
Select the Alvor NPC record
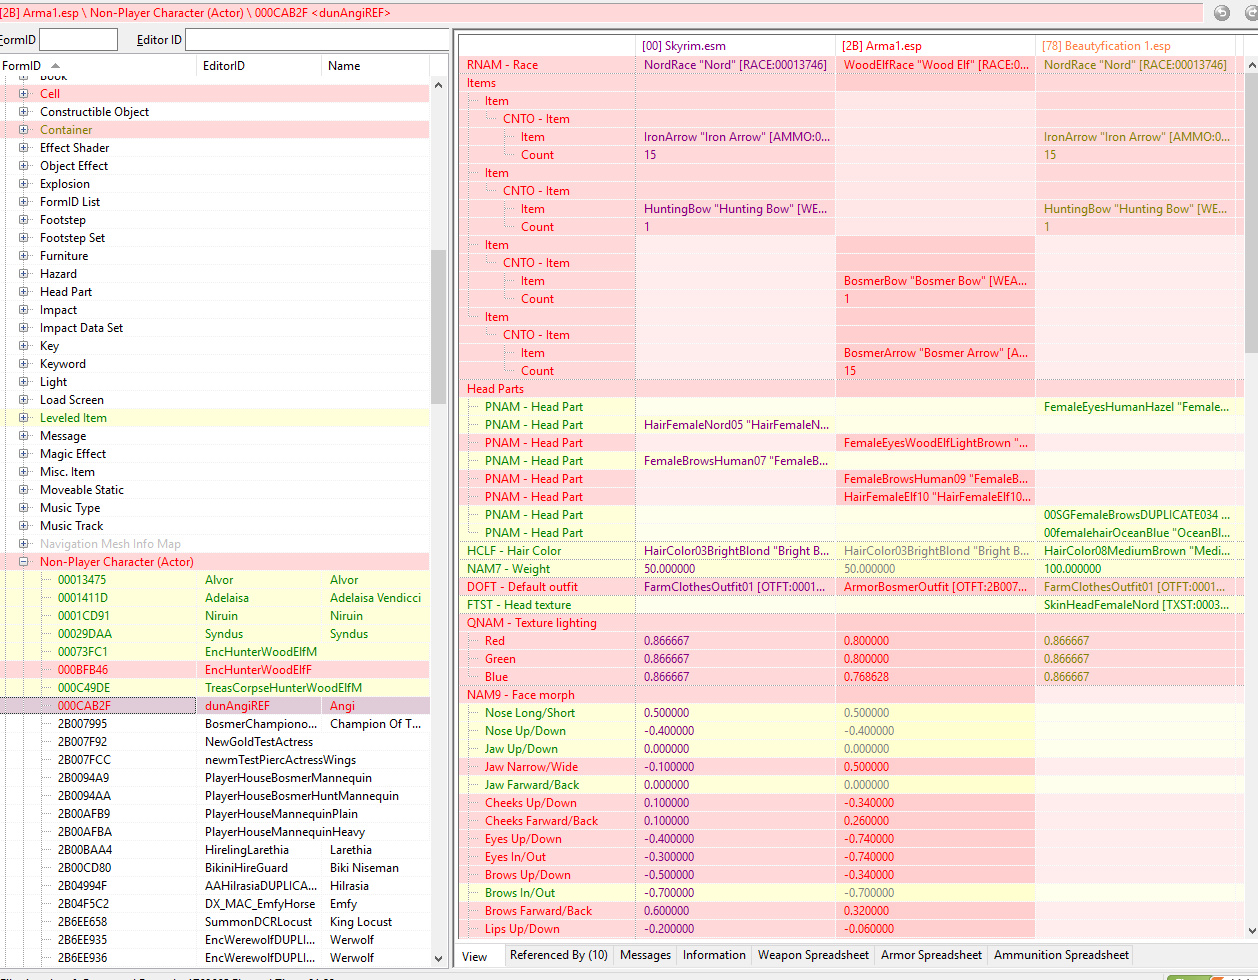219,580
